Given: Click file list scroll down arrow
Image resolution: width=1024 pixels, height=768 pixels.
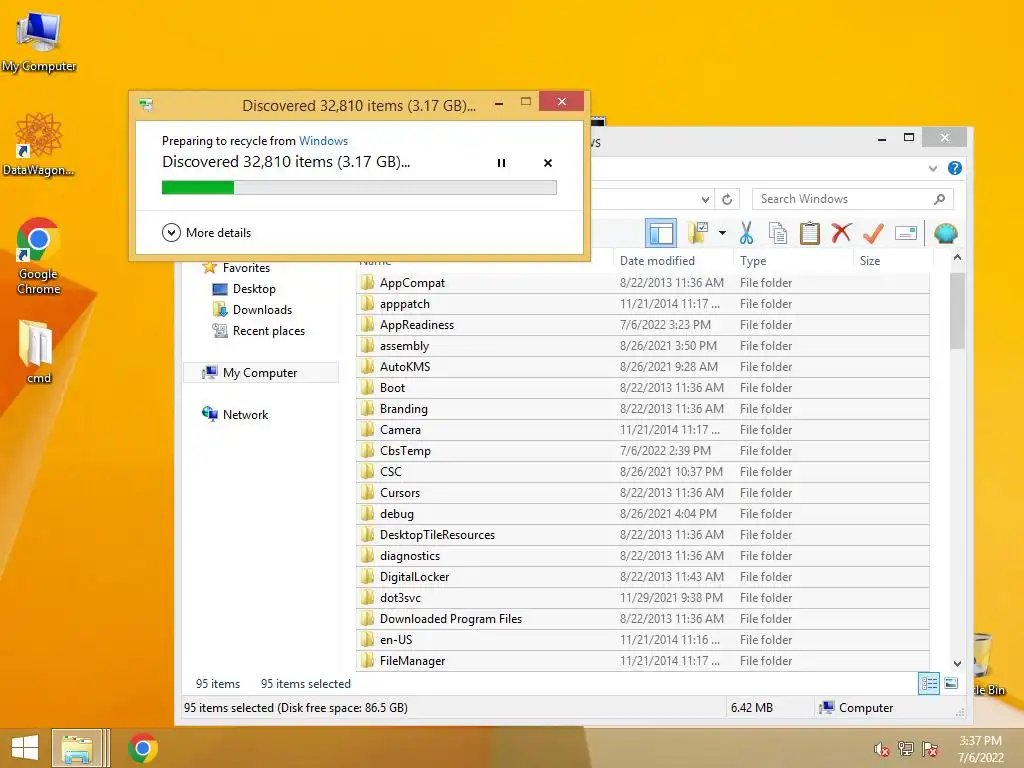Looking at the screenshot, I should pos(957,663).
